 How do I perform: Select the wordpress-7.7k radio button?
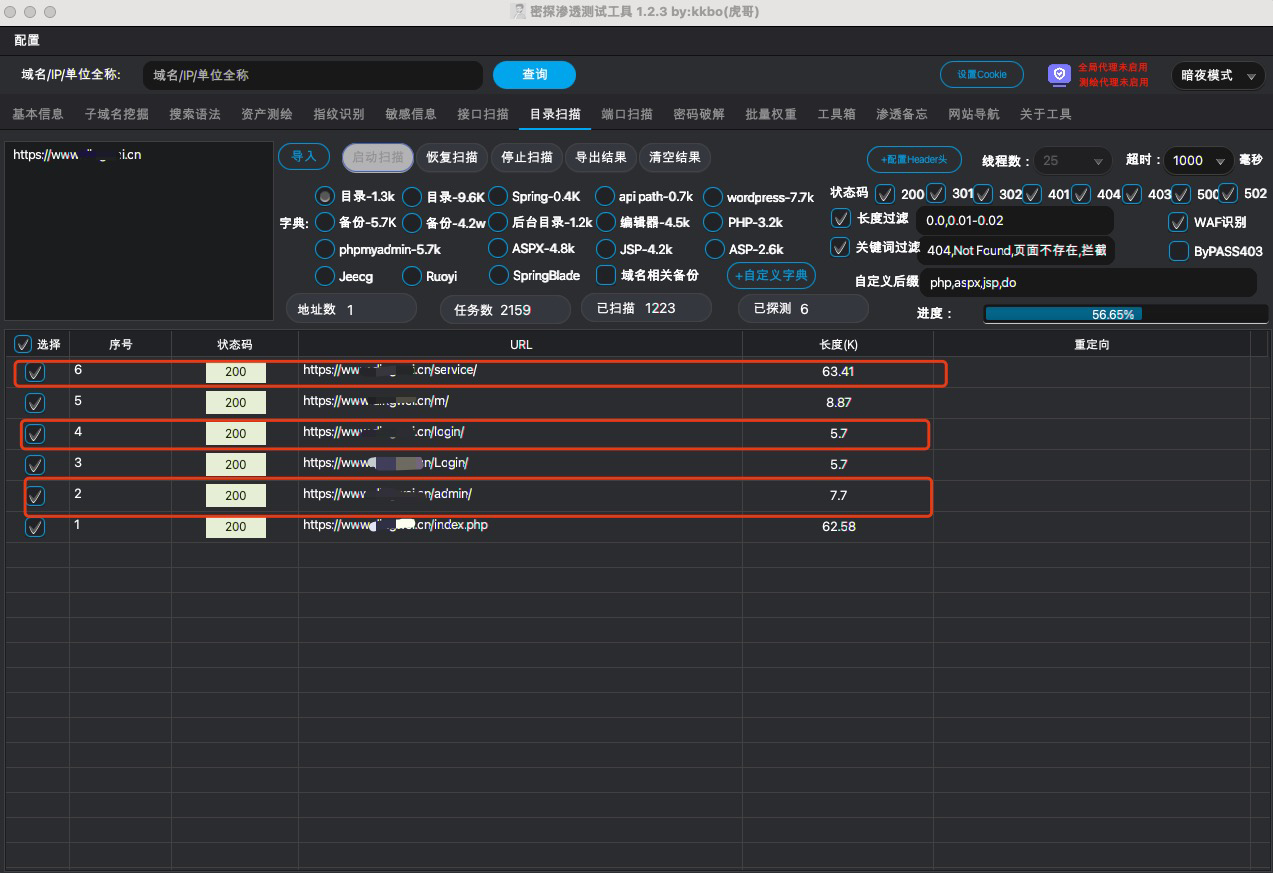pos(713,196)
